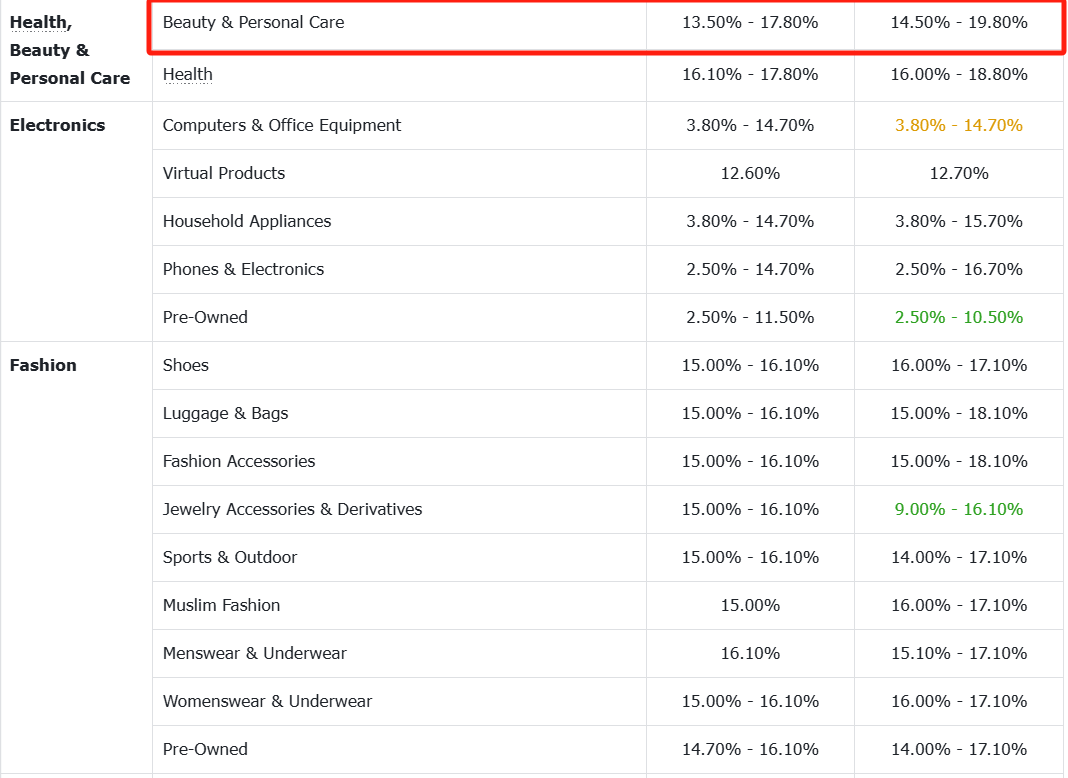This screenshot has height=778, width=1068.
Task: Click 'Computers & Office Equipment' row label
Action: coord(281,125)
